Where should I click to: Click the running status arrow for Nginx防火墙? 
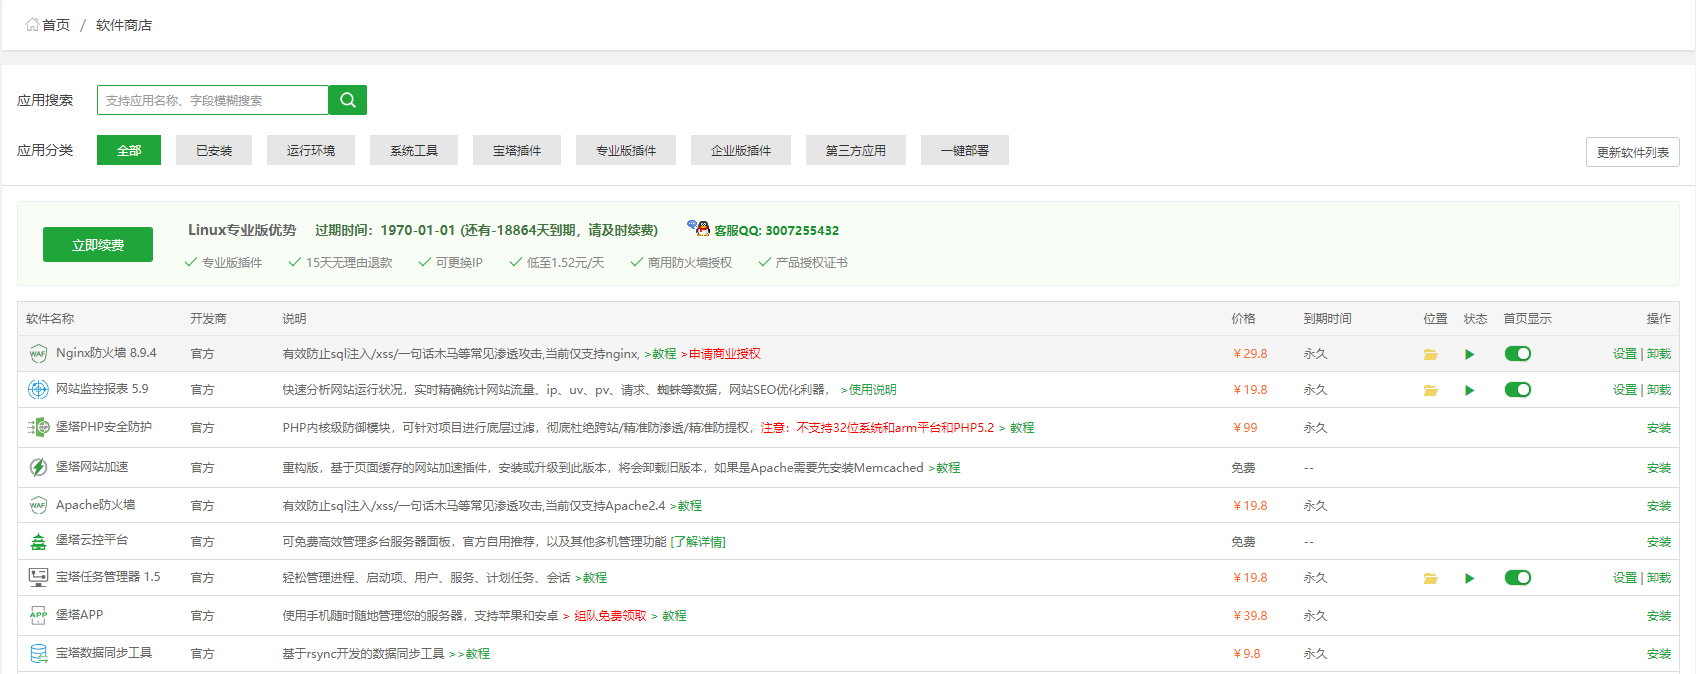click(x=1469, y=354)
